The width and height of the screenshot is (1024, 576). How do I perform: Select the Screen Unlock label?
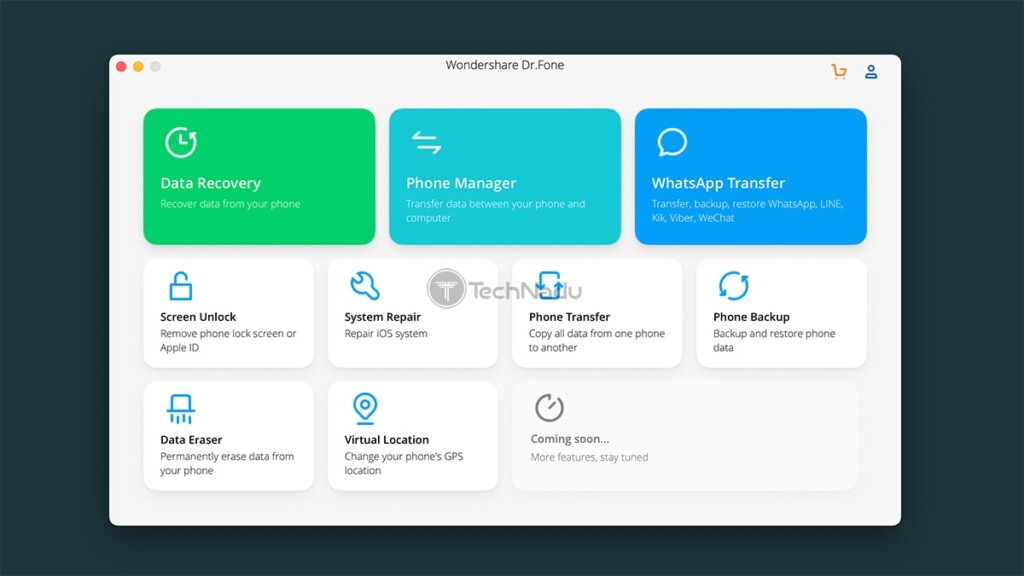(198, 317)
